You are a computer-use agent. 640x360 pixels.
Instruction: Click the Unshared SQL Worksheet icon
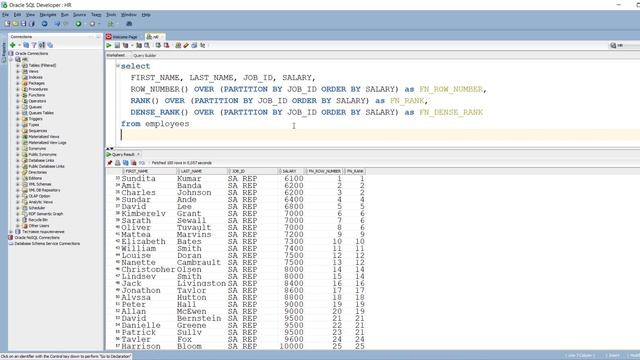coord(178,45)
